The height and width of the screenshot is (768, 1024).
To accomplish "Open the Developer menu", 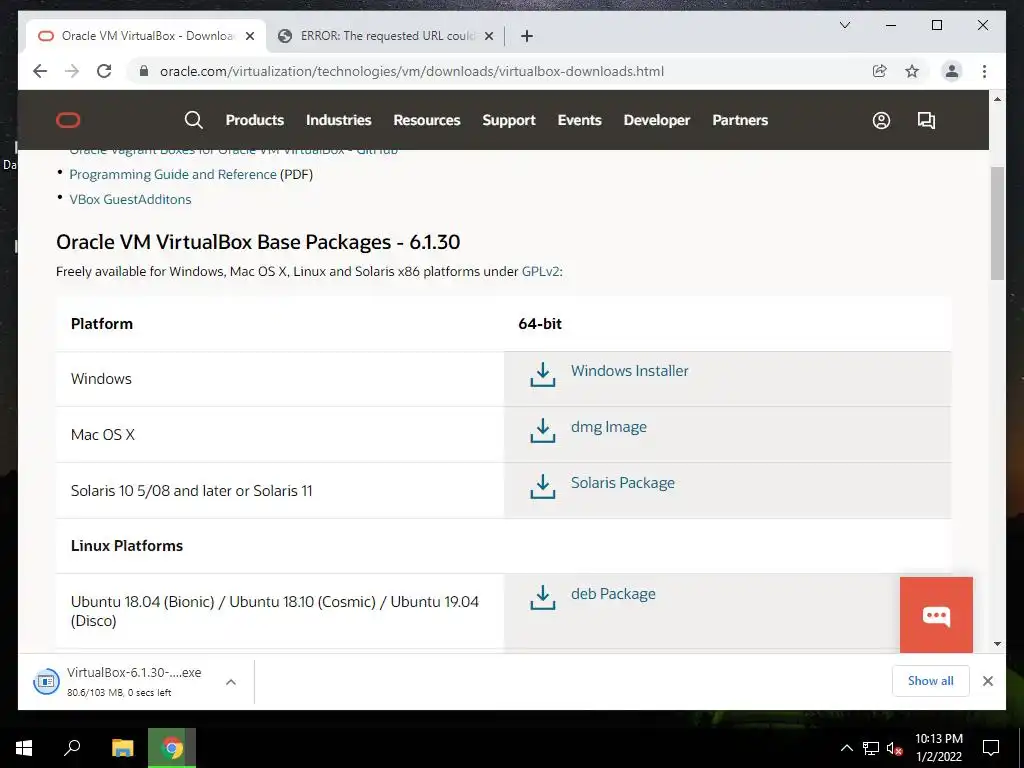I will (656, 120).
